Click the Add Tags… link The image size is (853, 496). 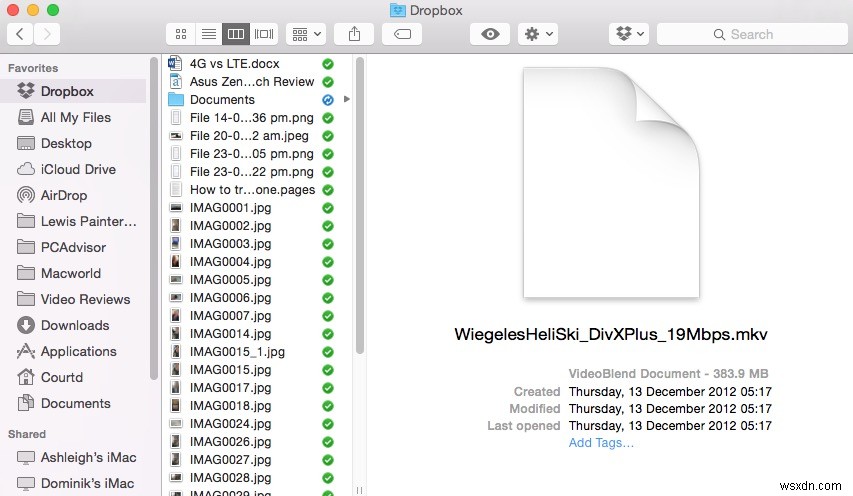point(601,443)
